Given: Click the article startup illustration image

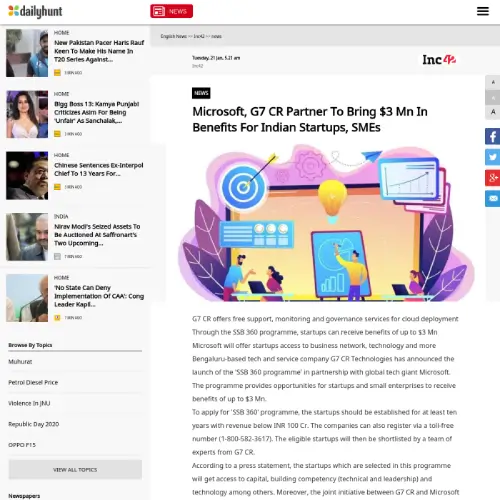Looking at the screenshot, I should coord(326,223).
